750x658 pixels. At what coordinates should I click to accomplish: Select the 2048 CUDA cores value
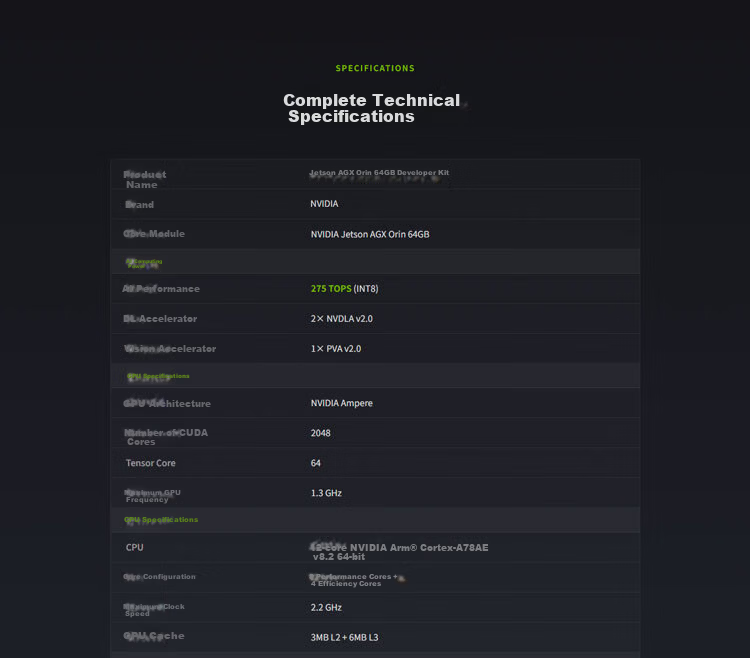(320, 433)
